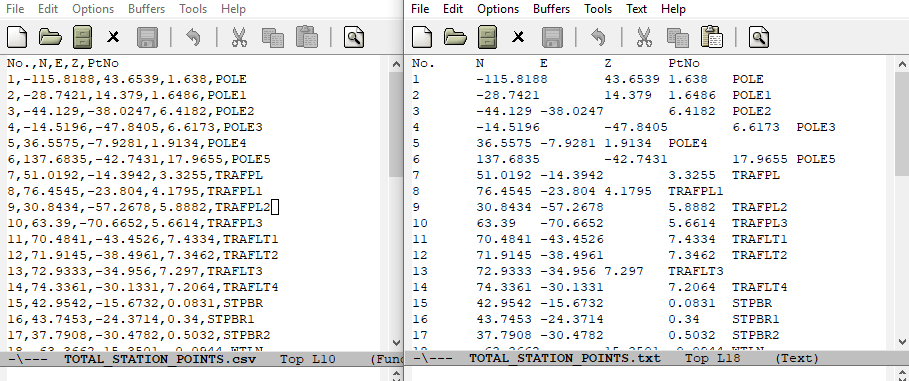
Task: Click TRAFPL1 label in right txt window
Action: (x=696, y=191)
